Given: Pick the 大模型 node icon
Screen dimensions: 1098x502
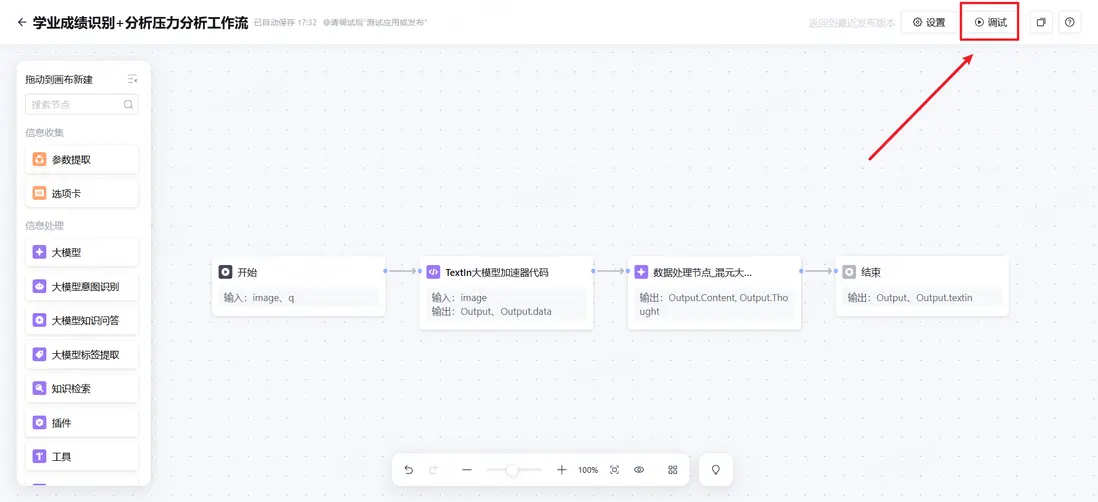Looking at the screenshot, I should (39, 252).
